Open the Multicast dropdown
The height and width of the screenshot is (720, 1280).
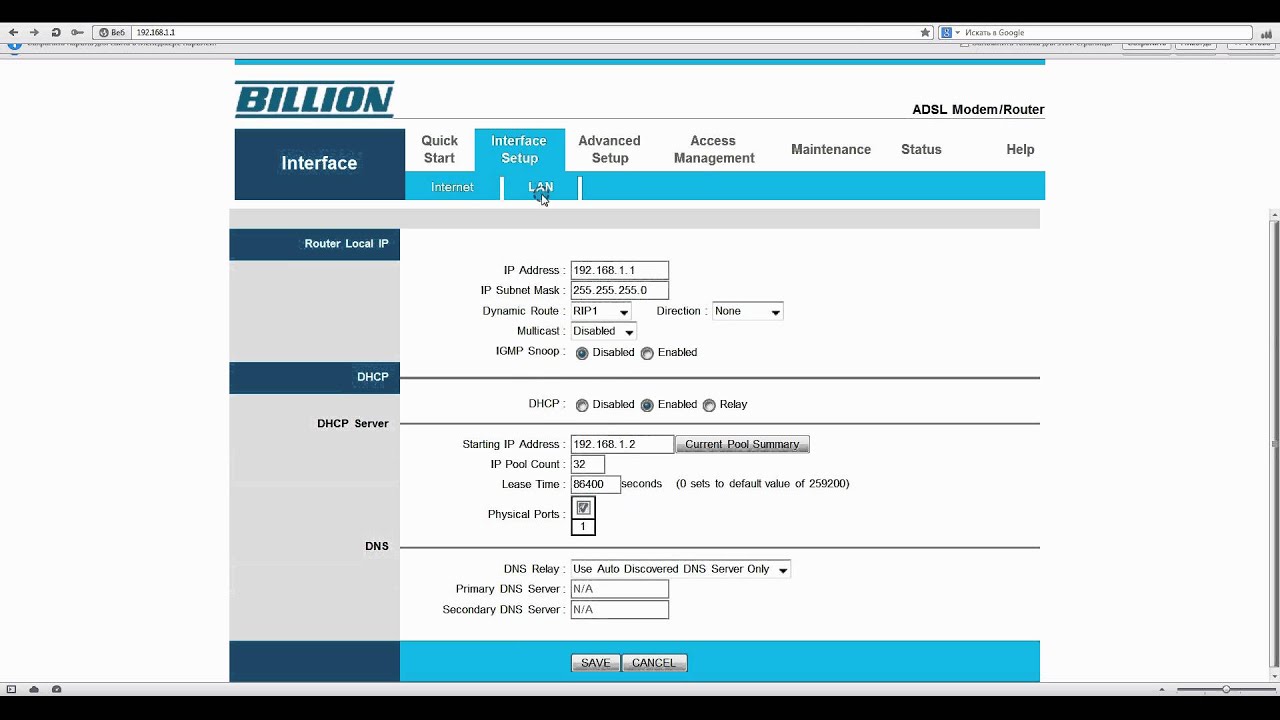(x=603, y=331)
